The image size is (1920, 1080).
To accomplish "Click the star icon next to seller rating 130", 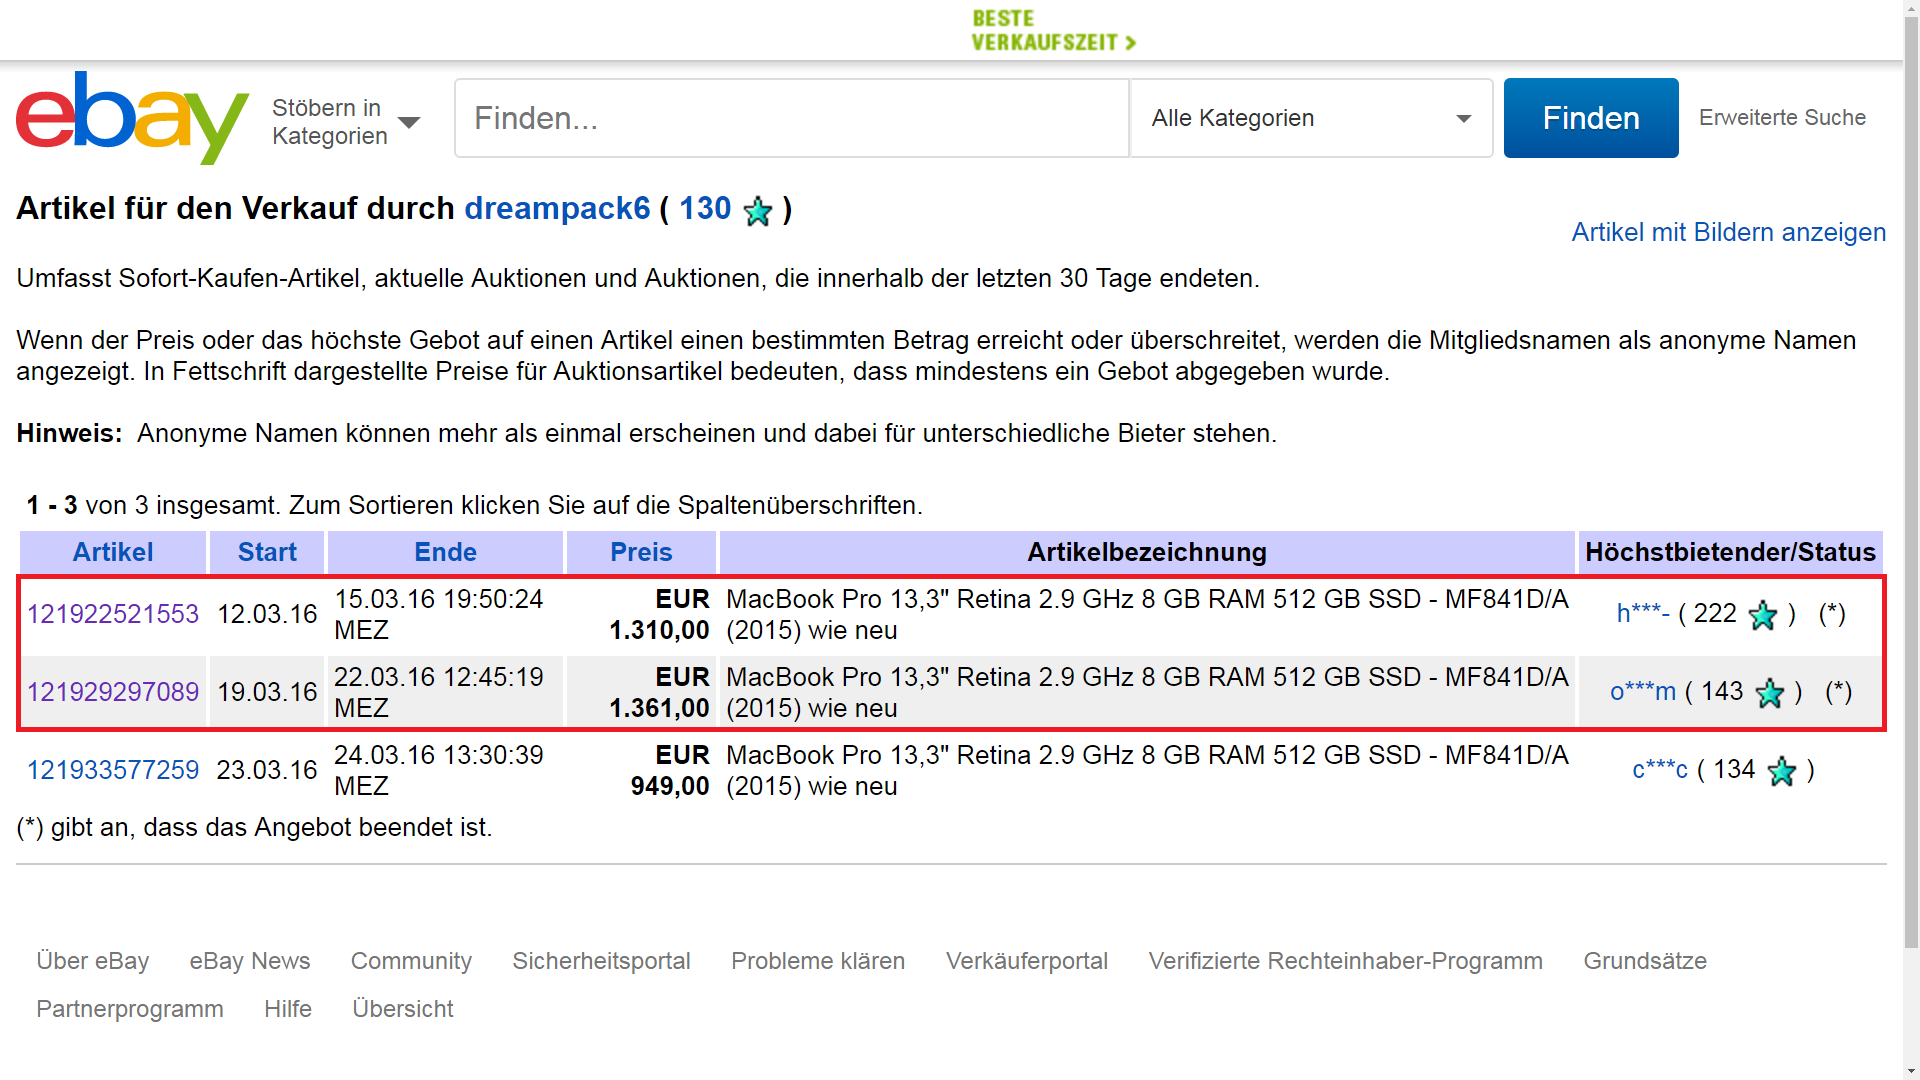I will [x=758, y=211].
